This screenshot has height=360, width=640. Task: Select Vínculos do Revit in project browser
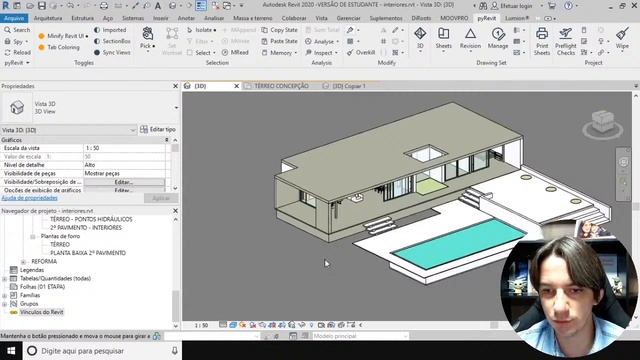[x=42, y=312]
